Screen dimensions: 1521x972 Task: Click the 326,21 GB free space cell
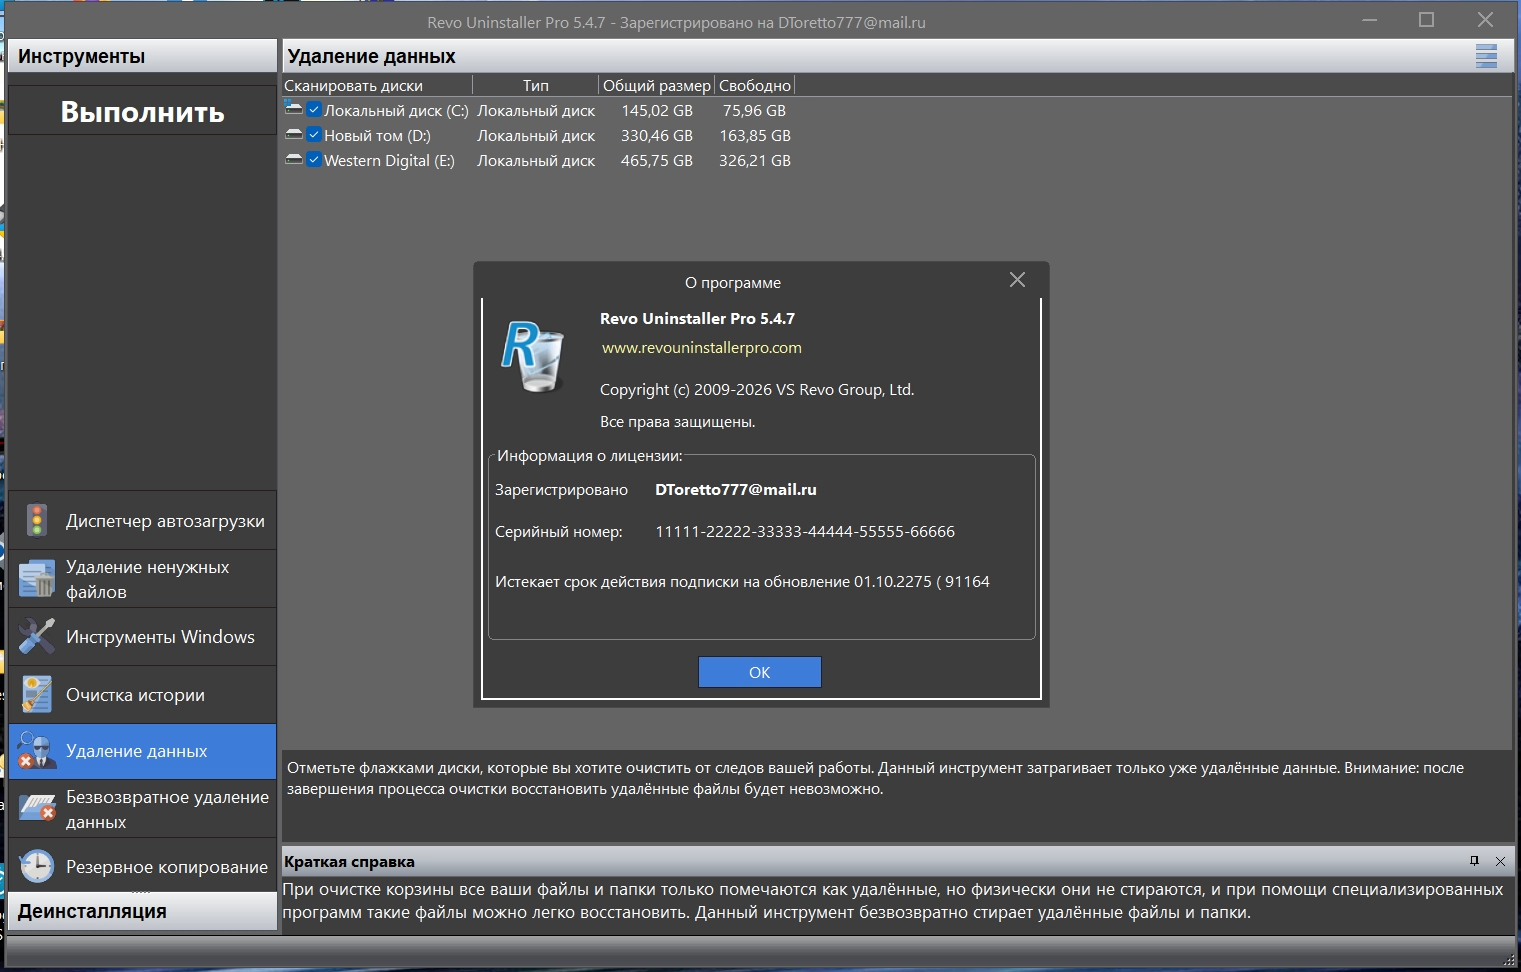[755, 161]
